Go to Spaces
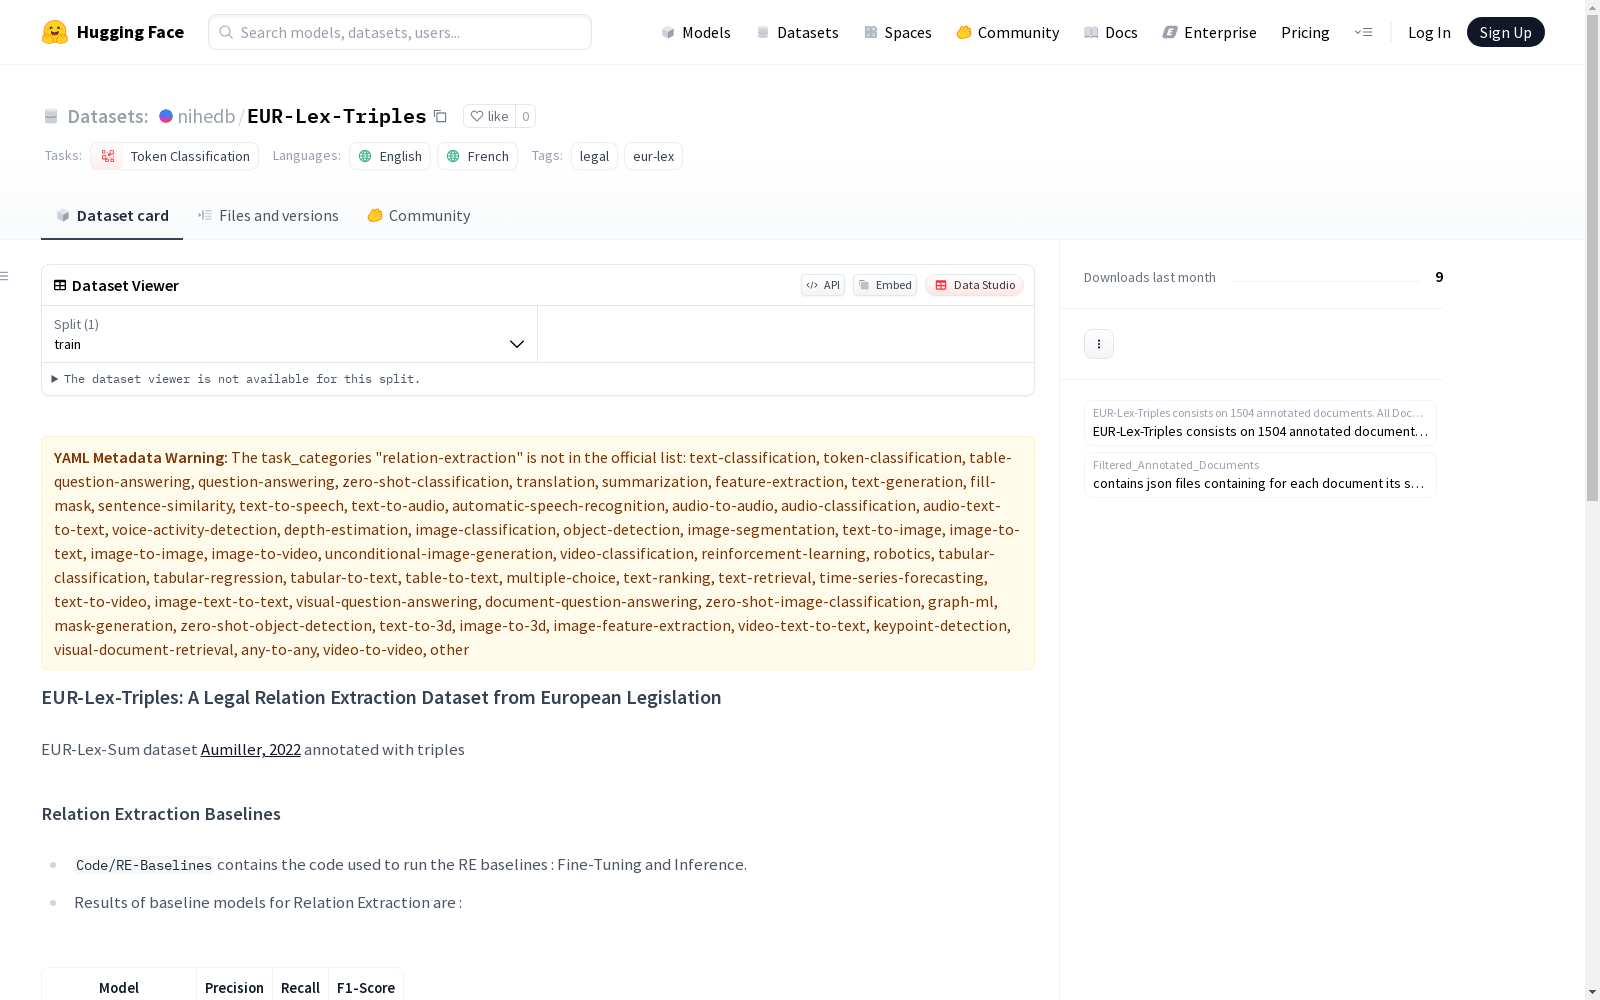 [x=898, y=32]
